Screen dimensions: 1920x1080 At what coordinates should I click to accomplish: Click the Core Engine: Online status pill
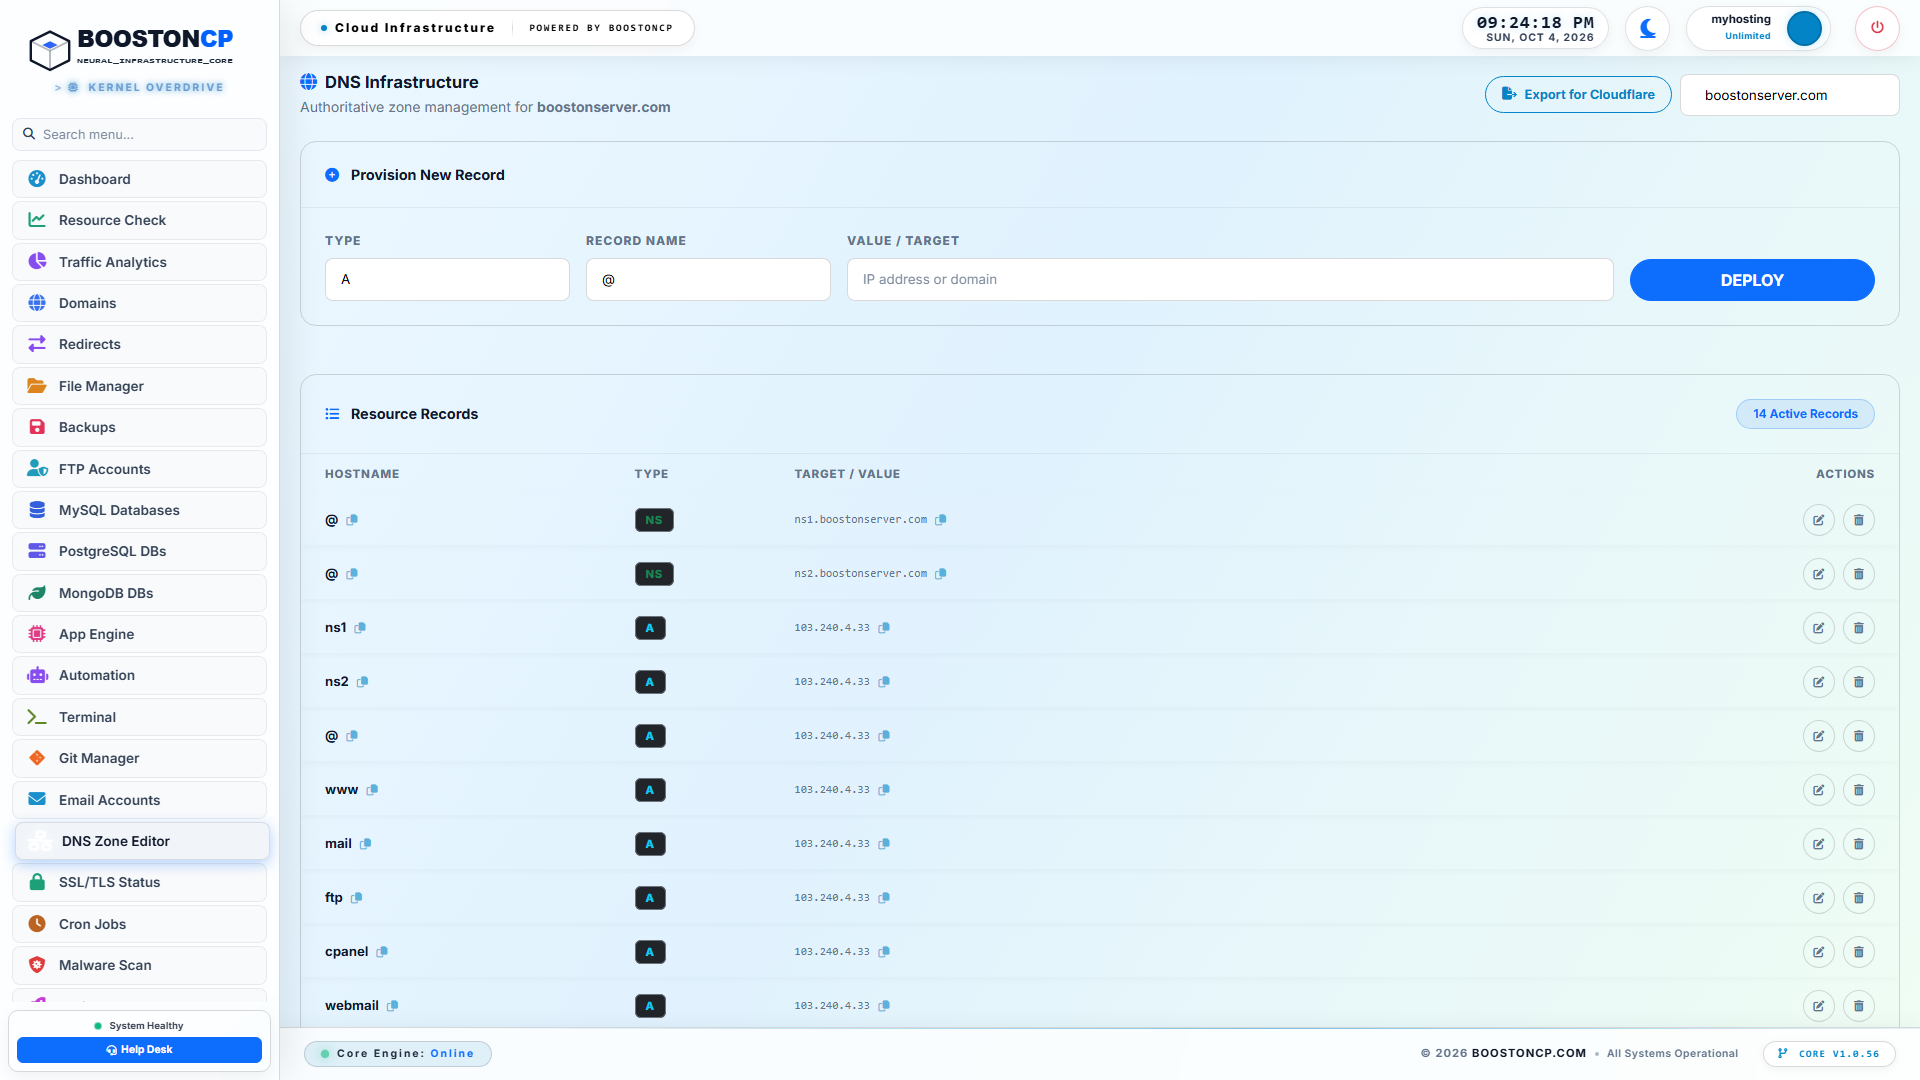(x=397, y=1054)
